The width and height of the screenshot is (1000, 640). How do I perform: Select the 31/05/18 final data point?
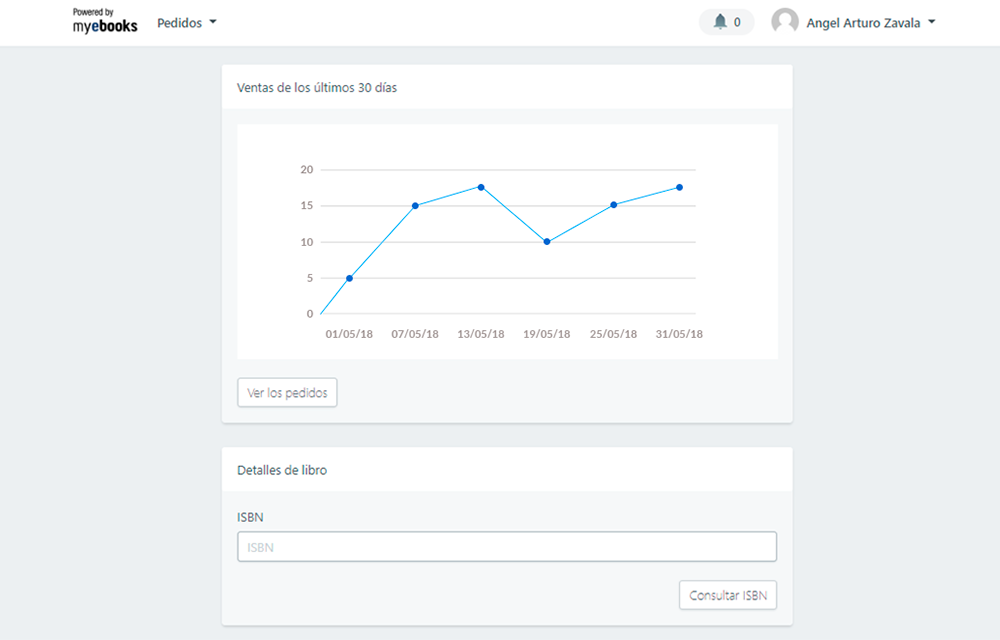point(679,187)
